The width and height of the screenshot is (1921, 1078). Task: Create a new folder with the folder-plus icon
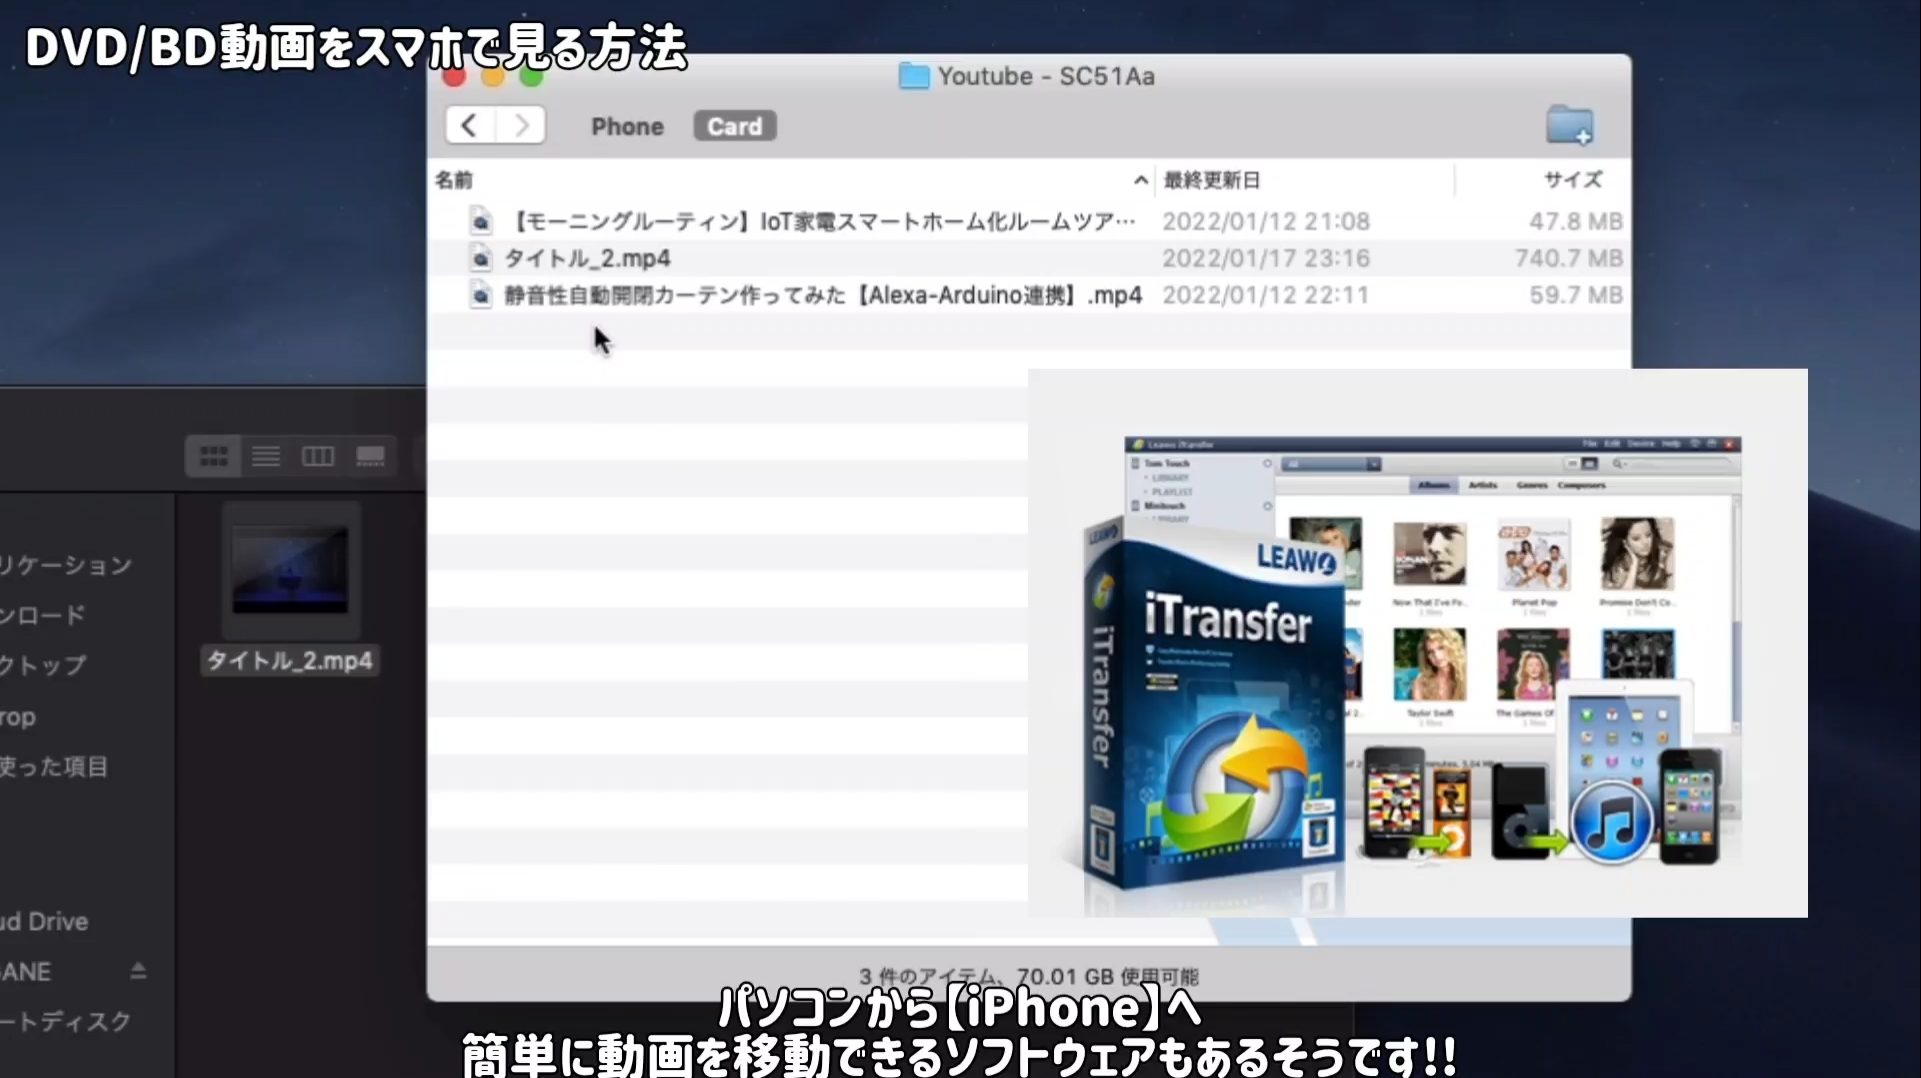coord(1569,127)
